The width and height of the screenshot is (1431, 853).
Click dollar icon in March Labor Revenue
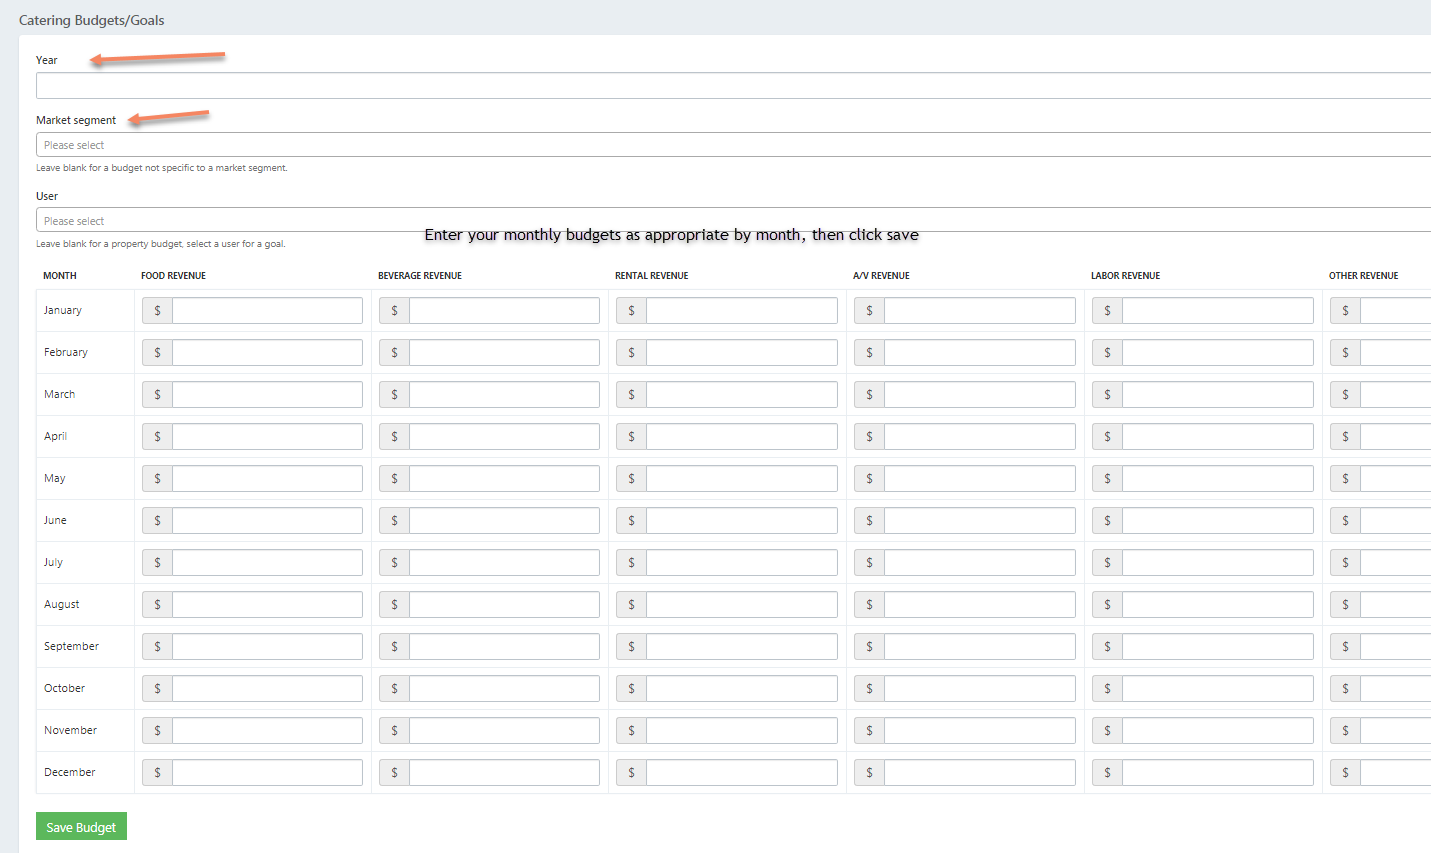(1107, 395)
